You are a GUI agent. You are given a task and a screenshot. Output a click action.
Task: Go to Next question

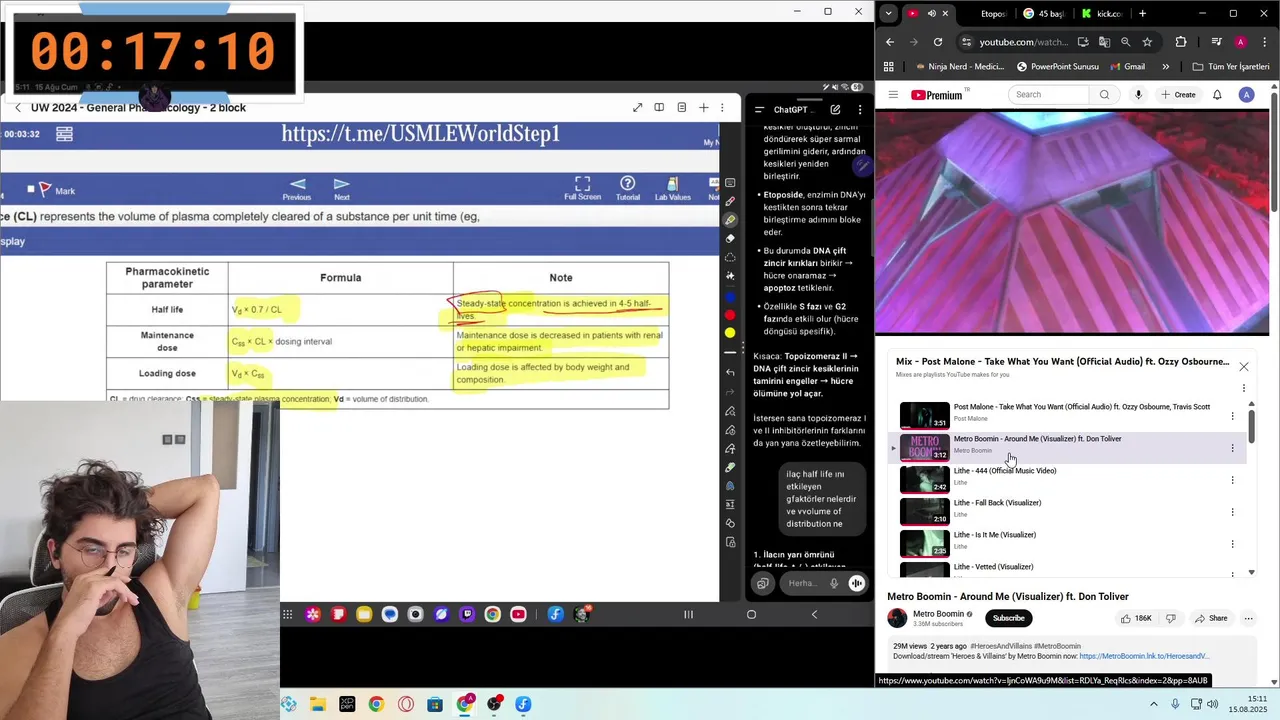tap(342, 188)
